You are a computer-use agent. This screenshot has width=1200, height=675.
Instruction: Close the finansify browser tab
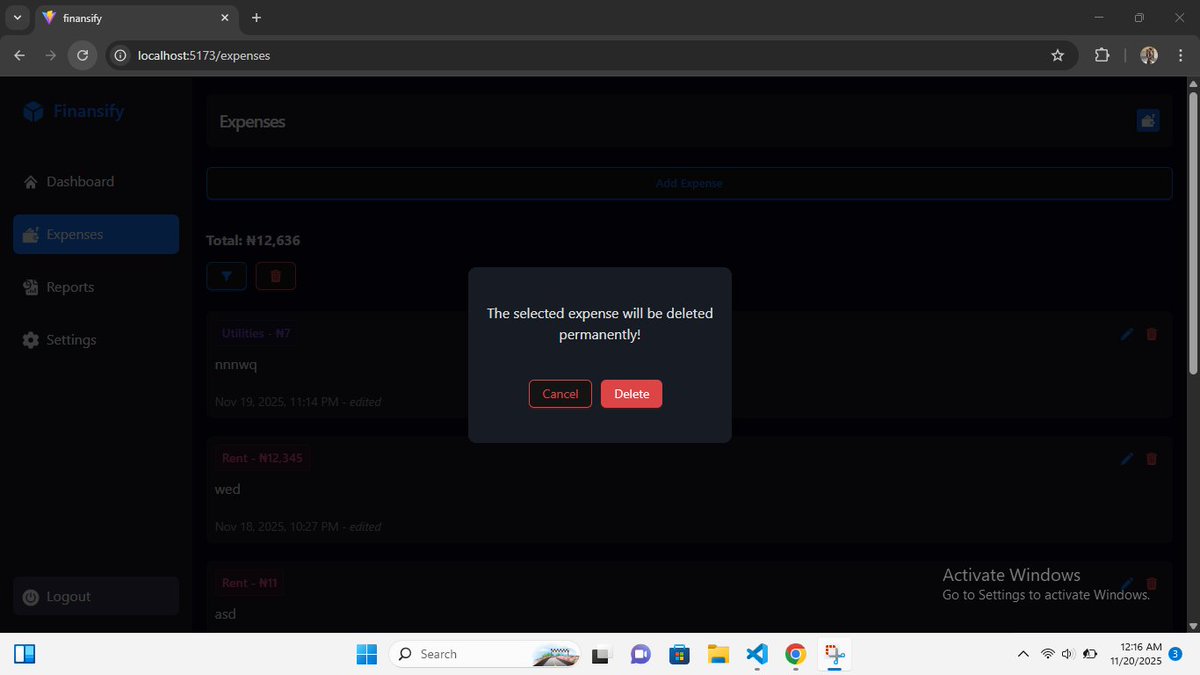pos(224,18)
